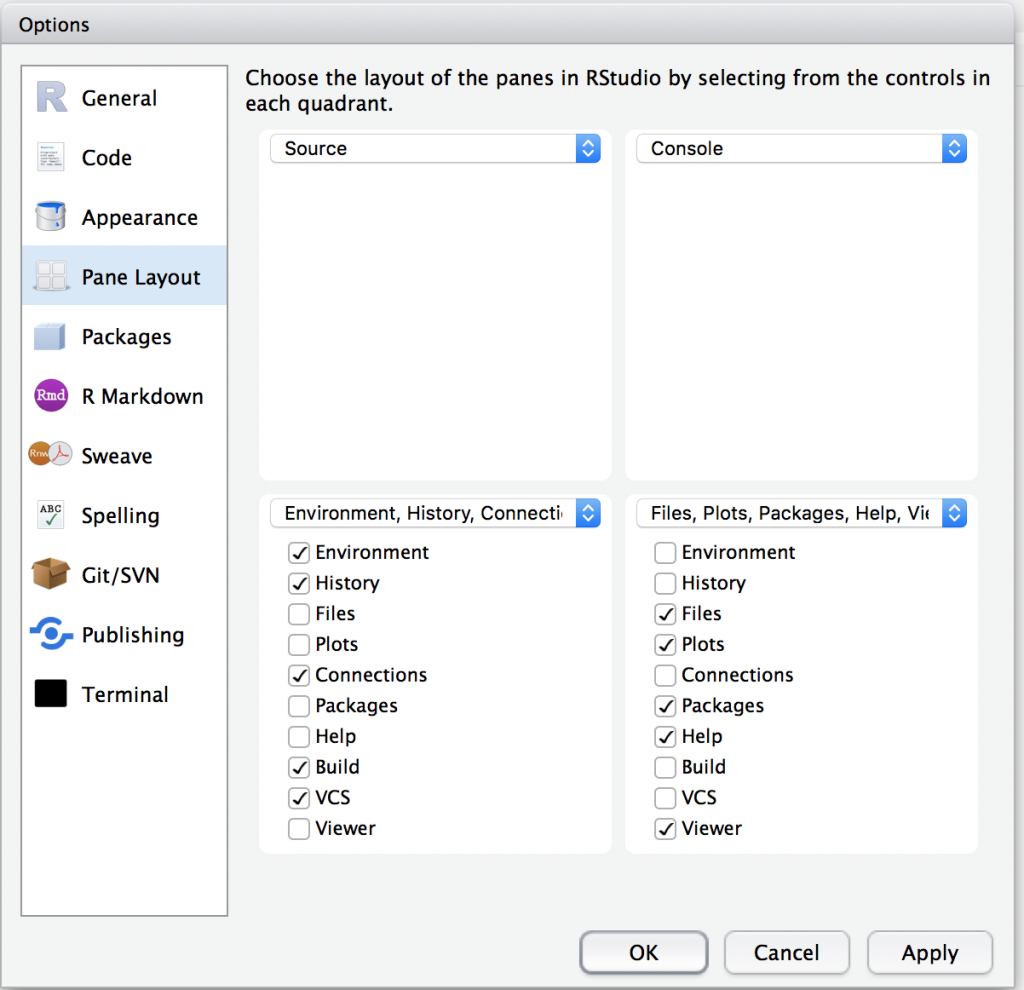
Task: Click the Spelling ABC checkmark icon
Action: tap(51, 515)
